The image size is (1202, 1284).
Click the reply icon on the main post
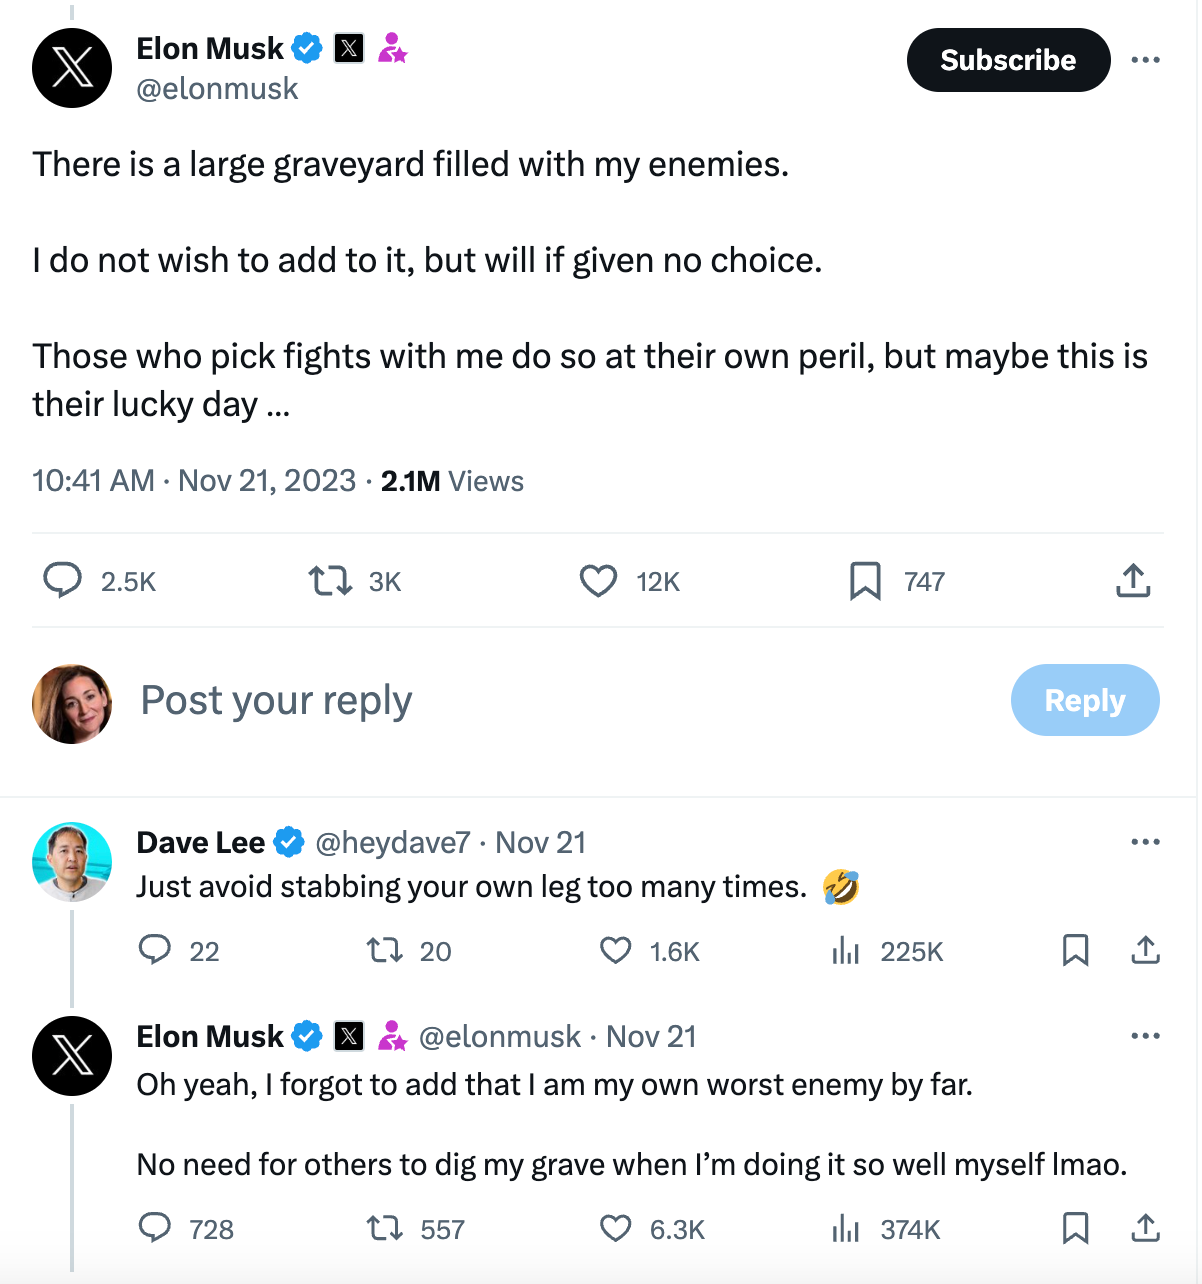click(x=62, y=580)
